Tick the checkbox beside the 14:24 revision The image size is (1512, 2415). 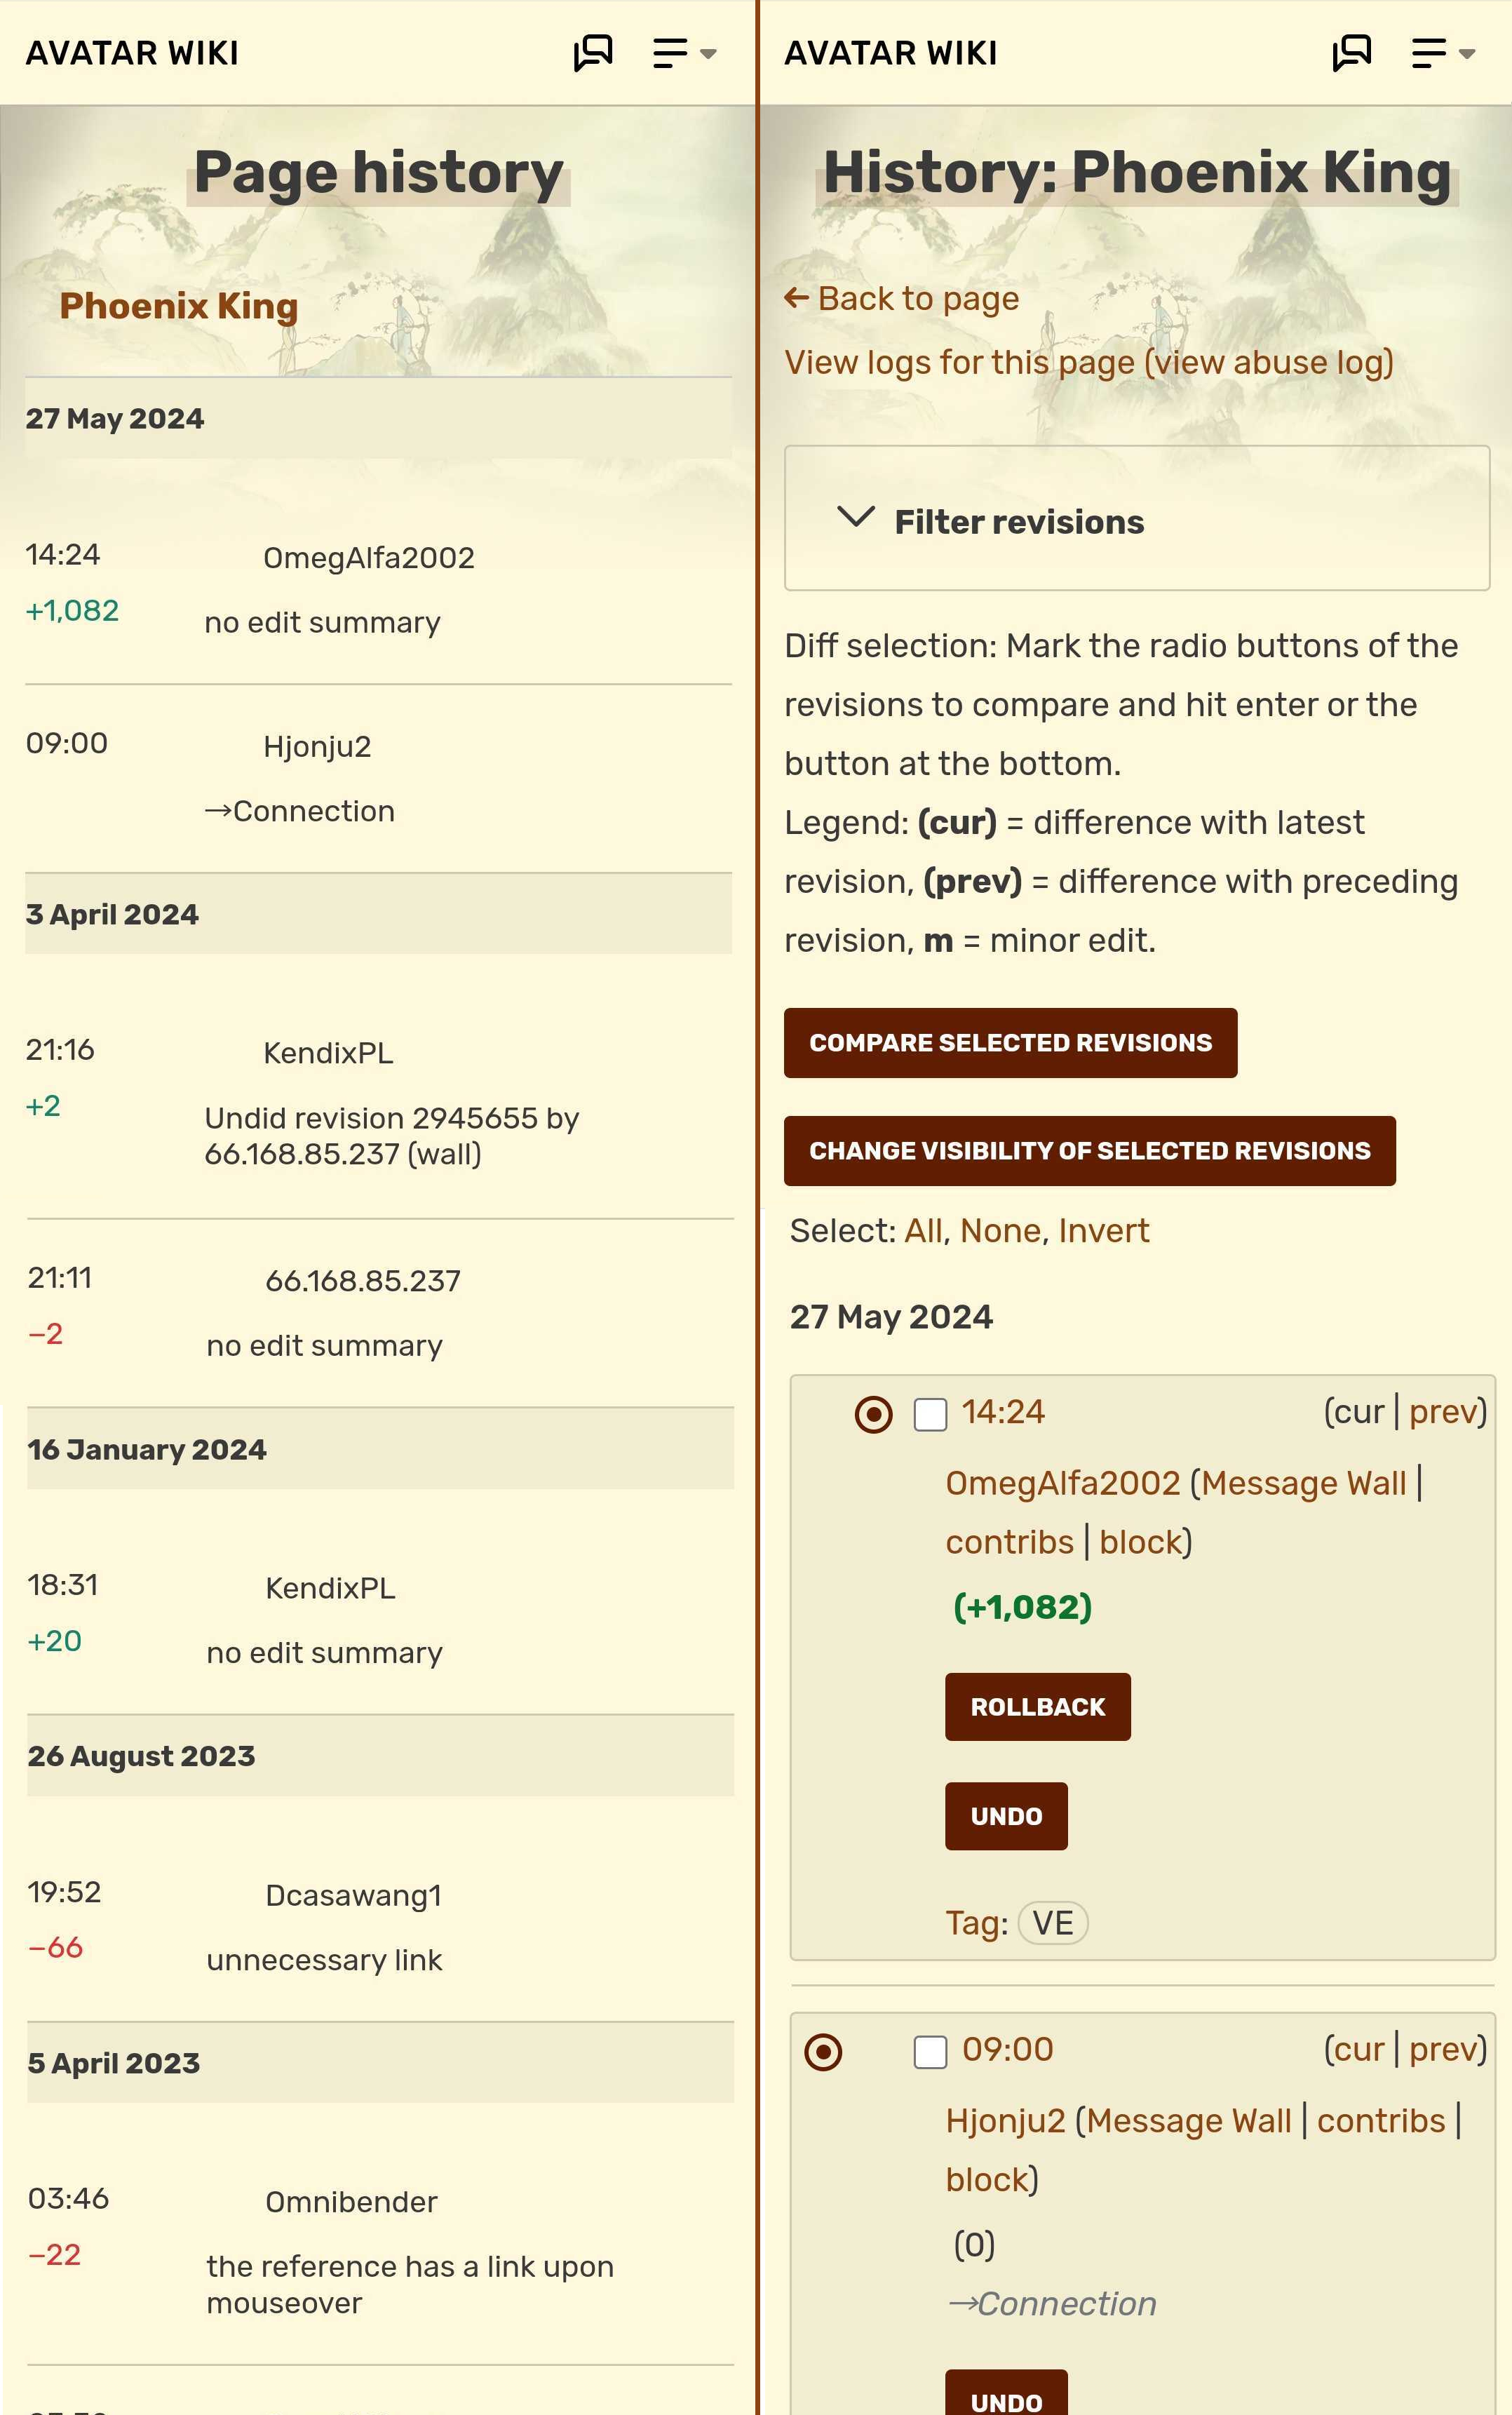tap(930, 1414)
